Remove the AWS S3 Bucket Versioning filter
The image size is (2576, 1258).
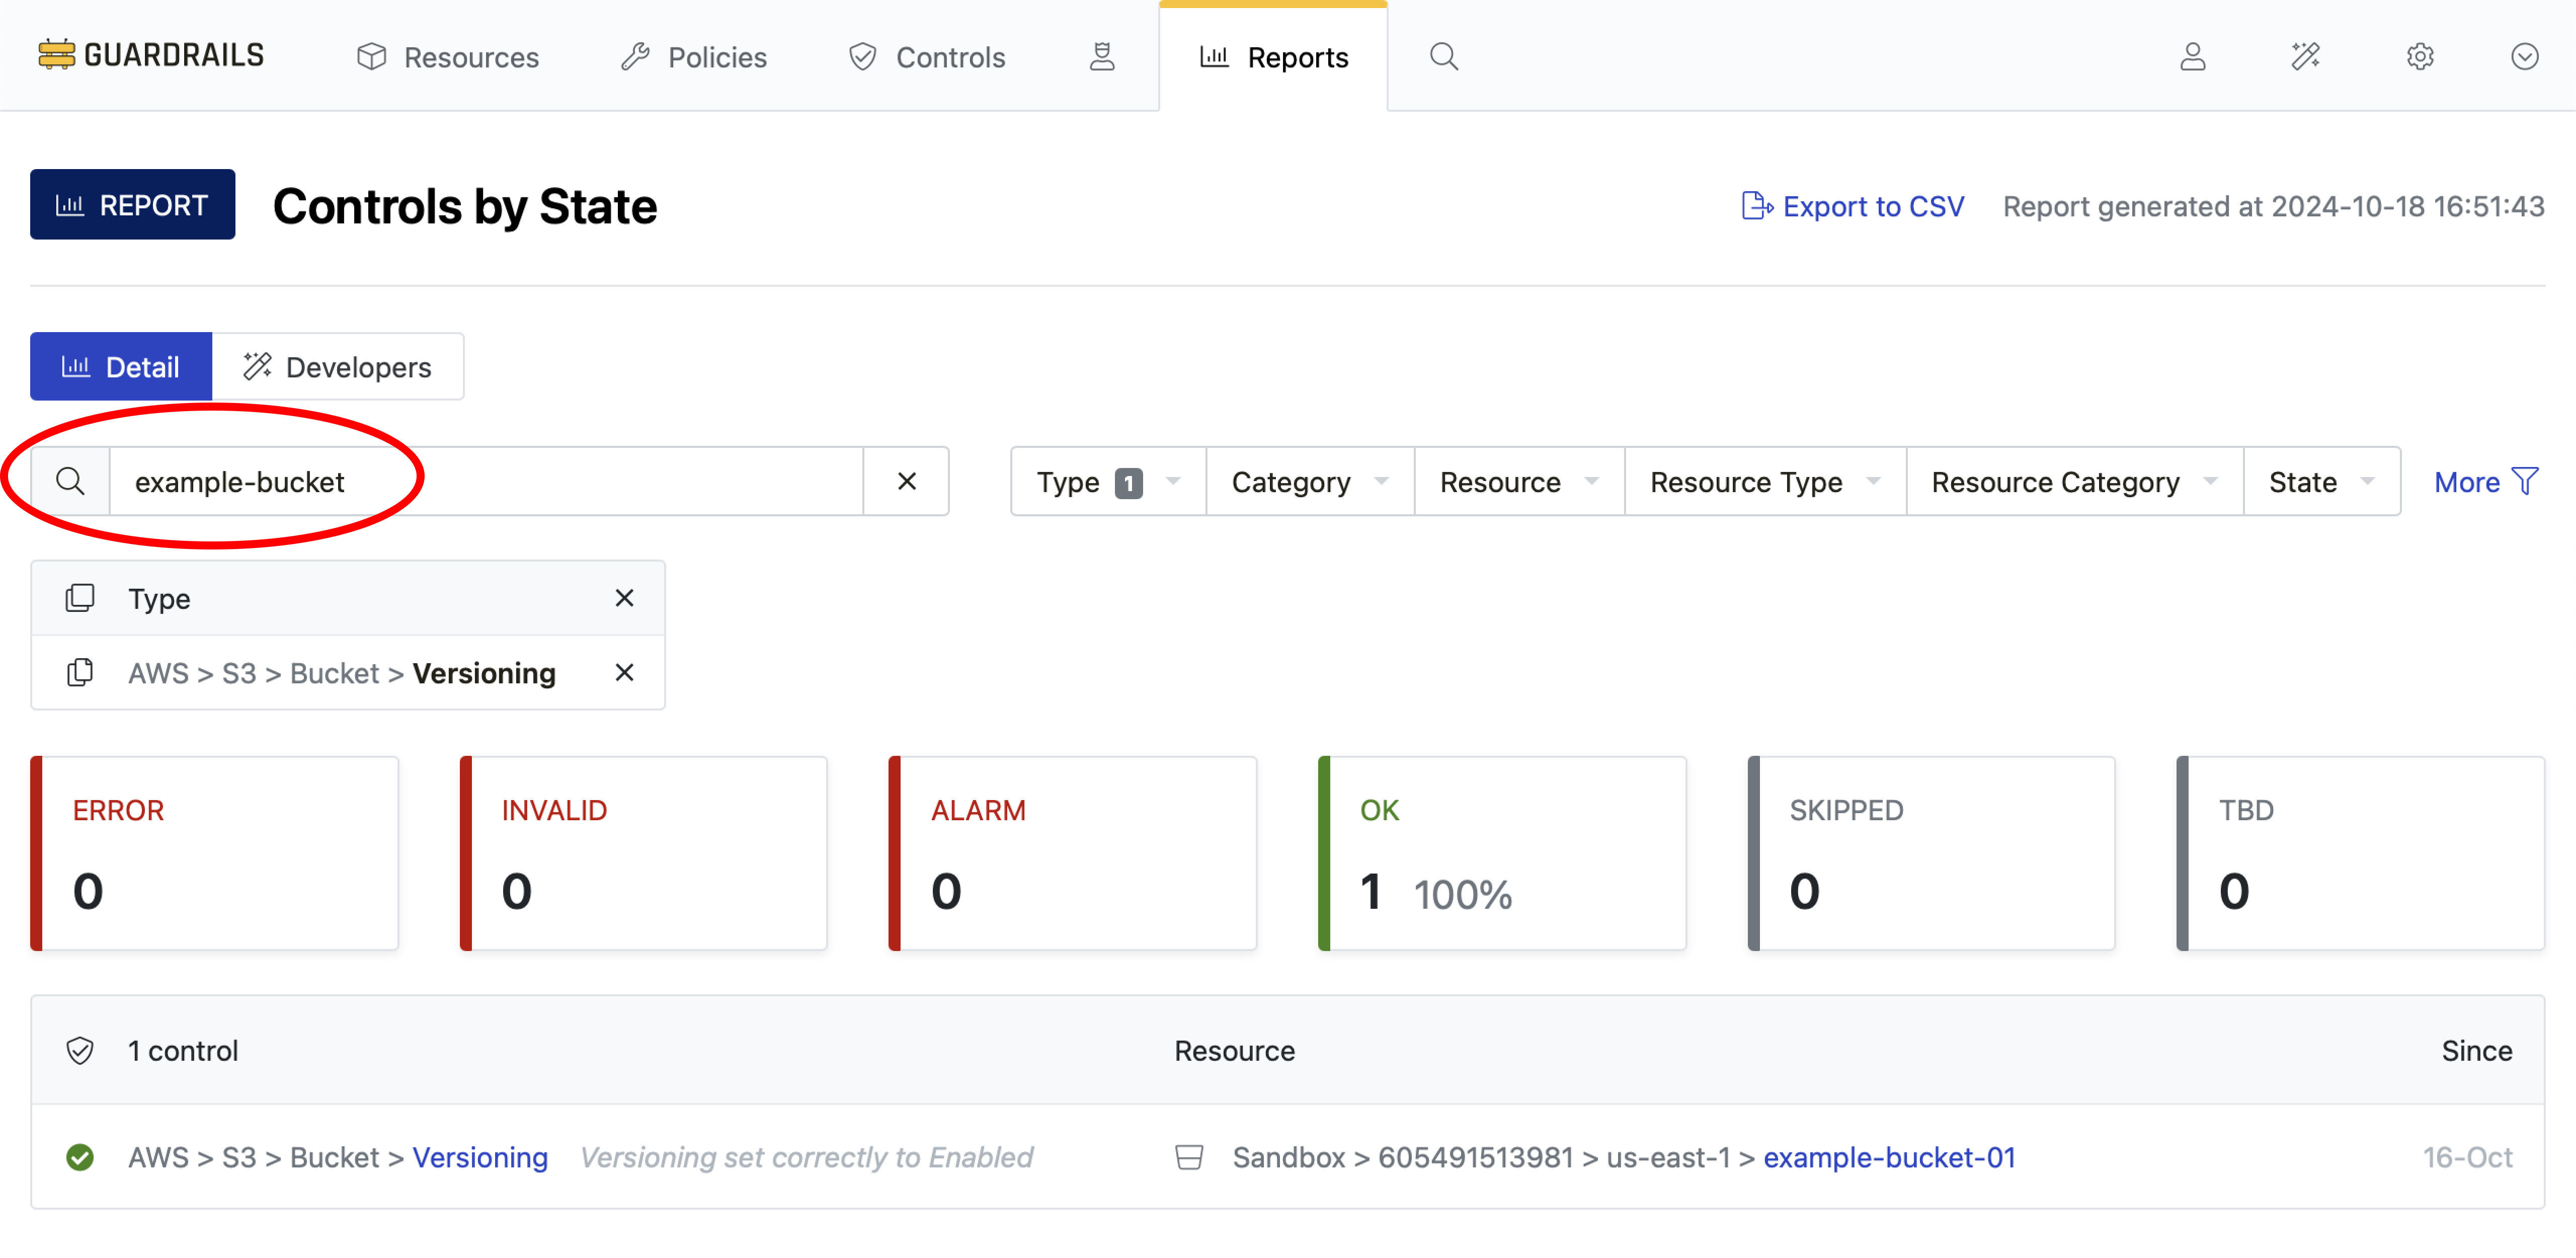point(624,673)
